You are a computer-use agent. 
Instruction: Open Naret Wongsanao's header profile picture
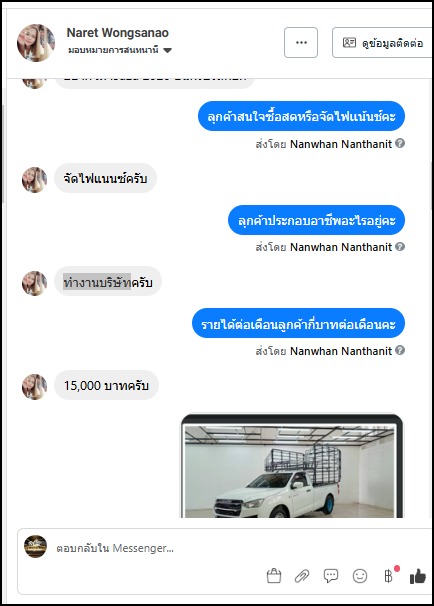pyautogui.click(x=36, y=43)
